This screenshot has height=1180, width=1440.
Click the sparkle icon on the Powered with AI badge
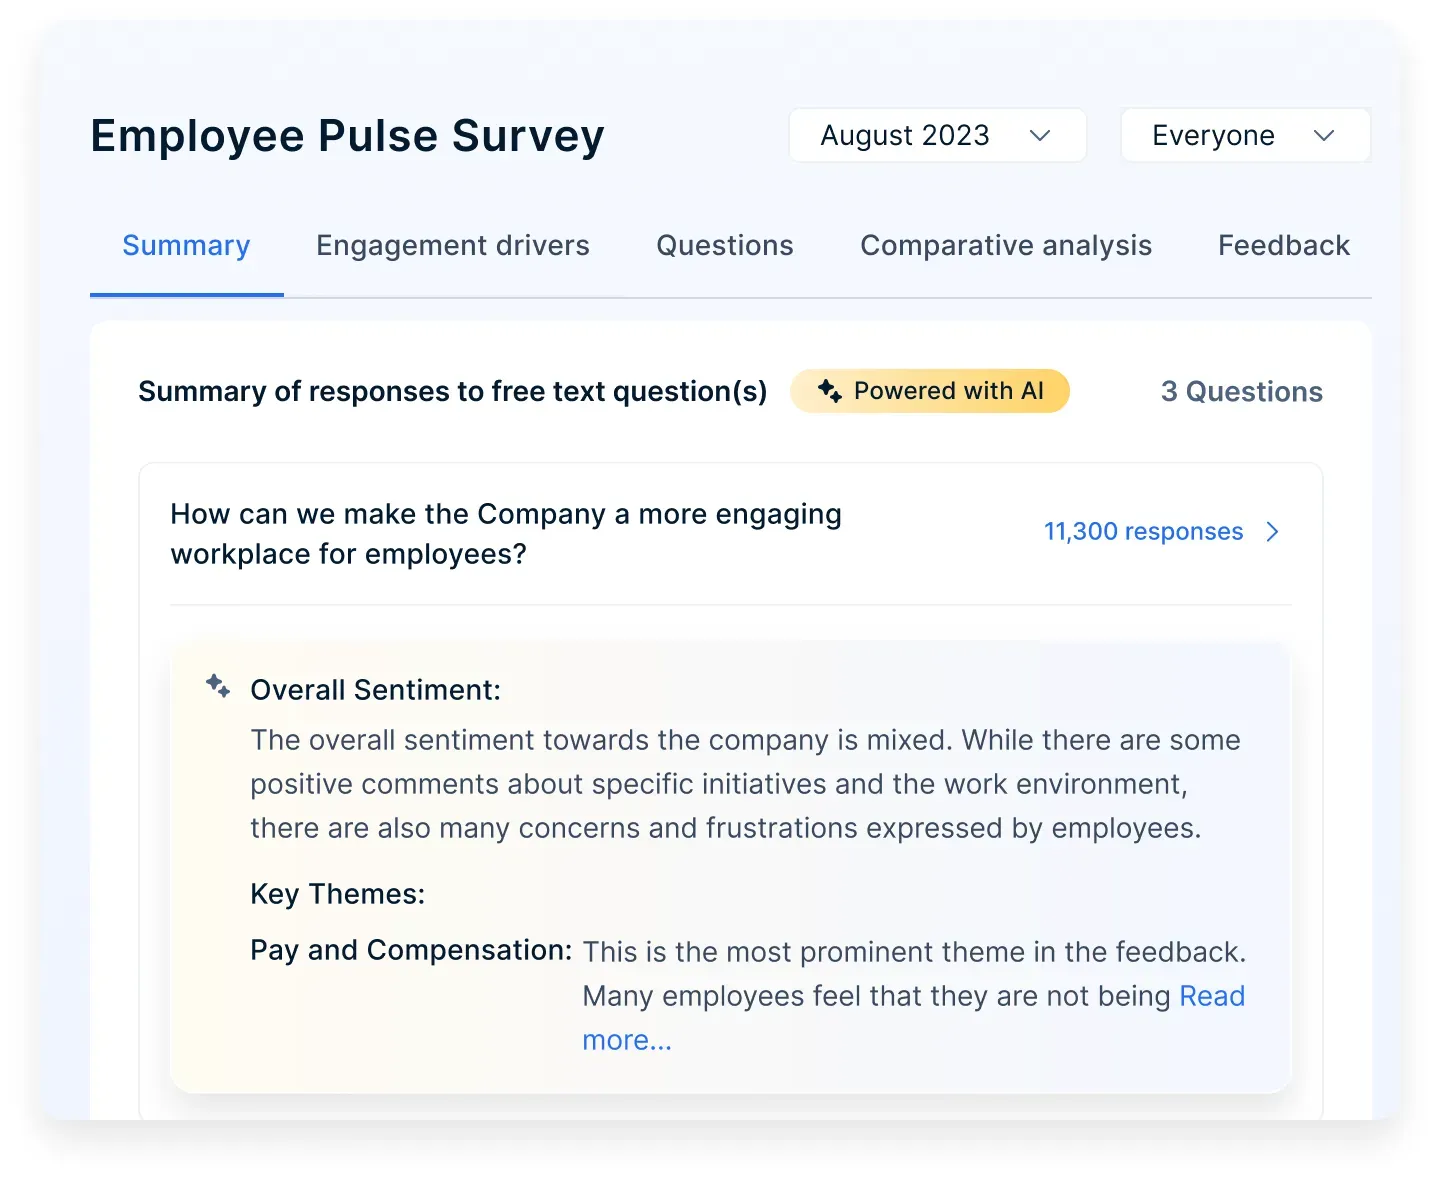coord(832,391)
